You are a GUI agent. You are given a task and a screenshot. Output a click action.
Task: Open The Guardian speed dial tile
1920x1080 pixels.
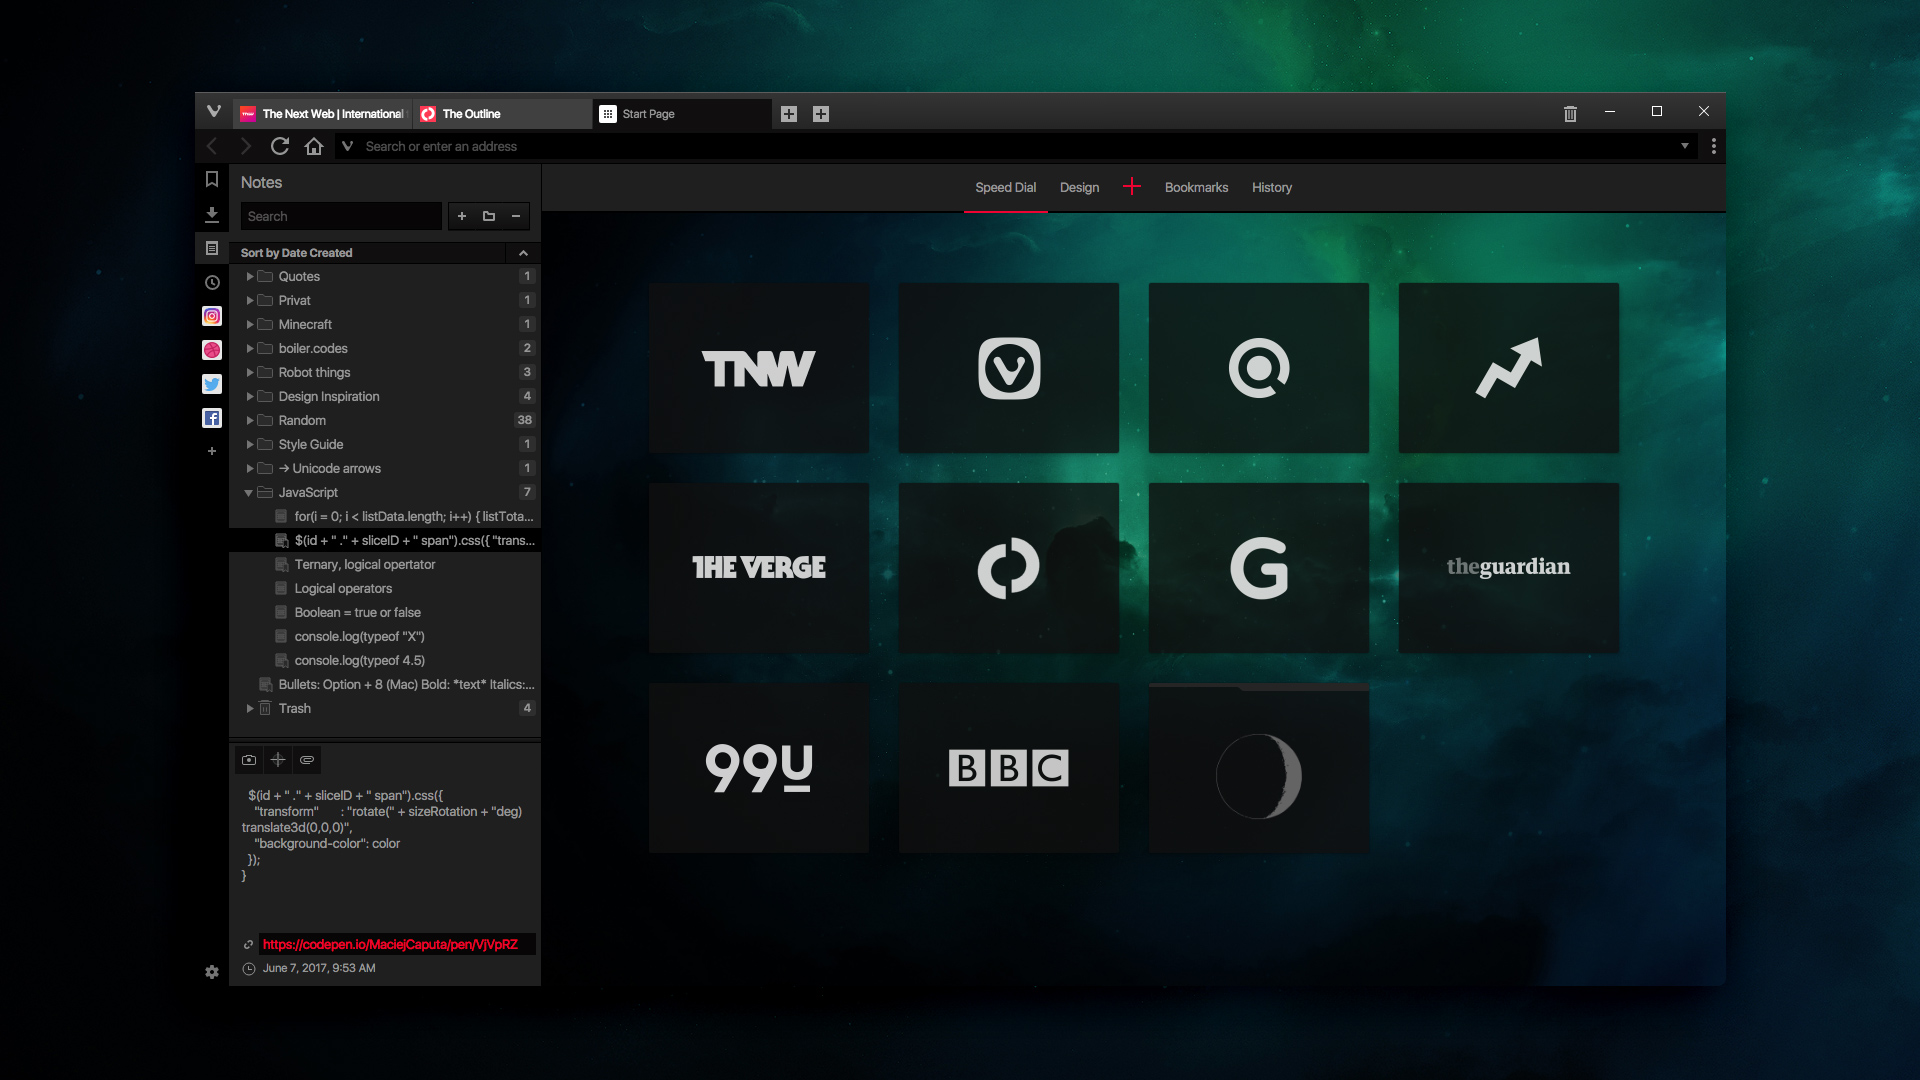1509,567
